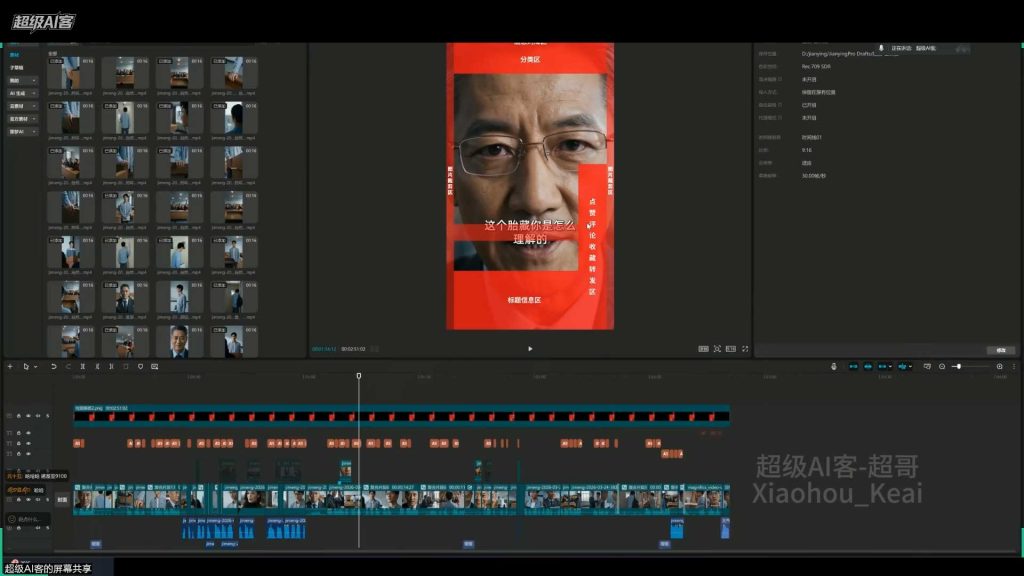Click the Redo icon above the timeline
This screenshot has height=576, width=1024.
tap(68, 366)
